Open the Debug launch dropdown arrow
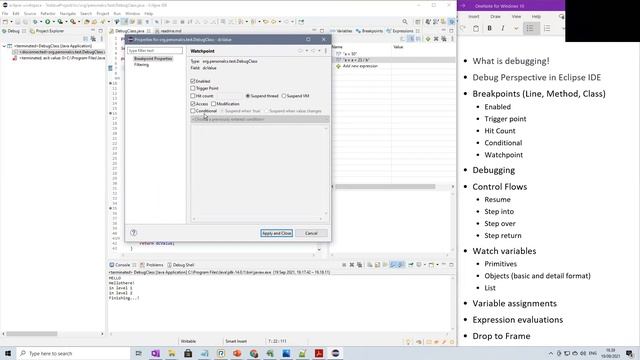The image size is (640, 360). click(x=41, y=22)
